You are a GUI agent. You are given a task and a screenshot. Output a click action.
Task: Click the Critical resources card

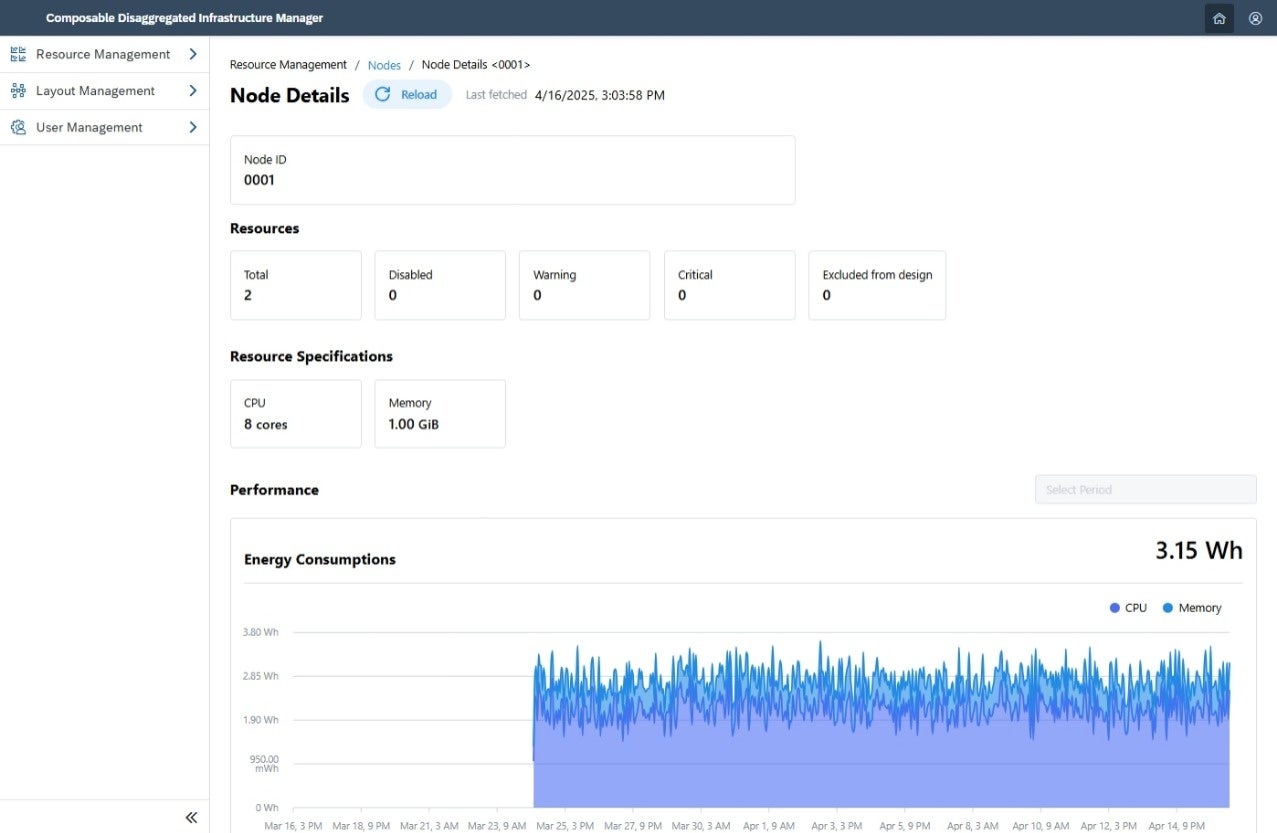pyautogui.click(x=729, y=285)
